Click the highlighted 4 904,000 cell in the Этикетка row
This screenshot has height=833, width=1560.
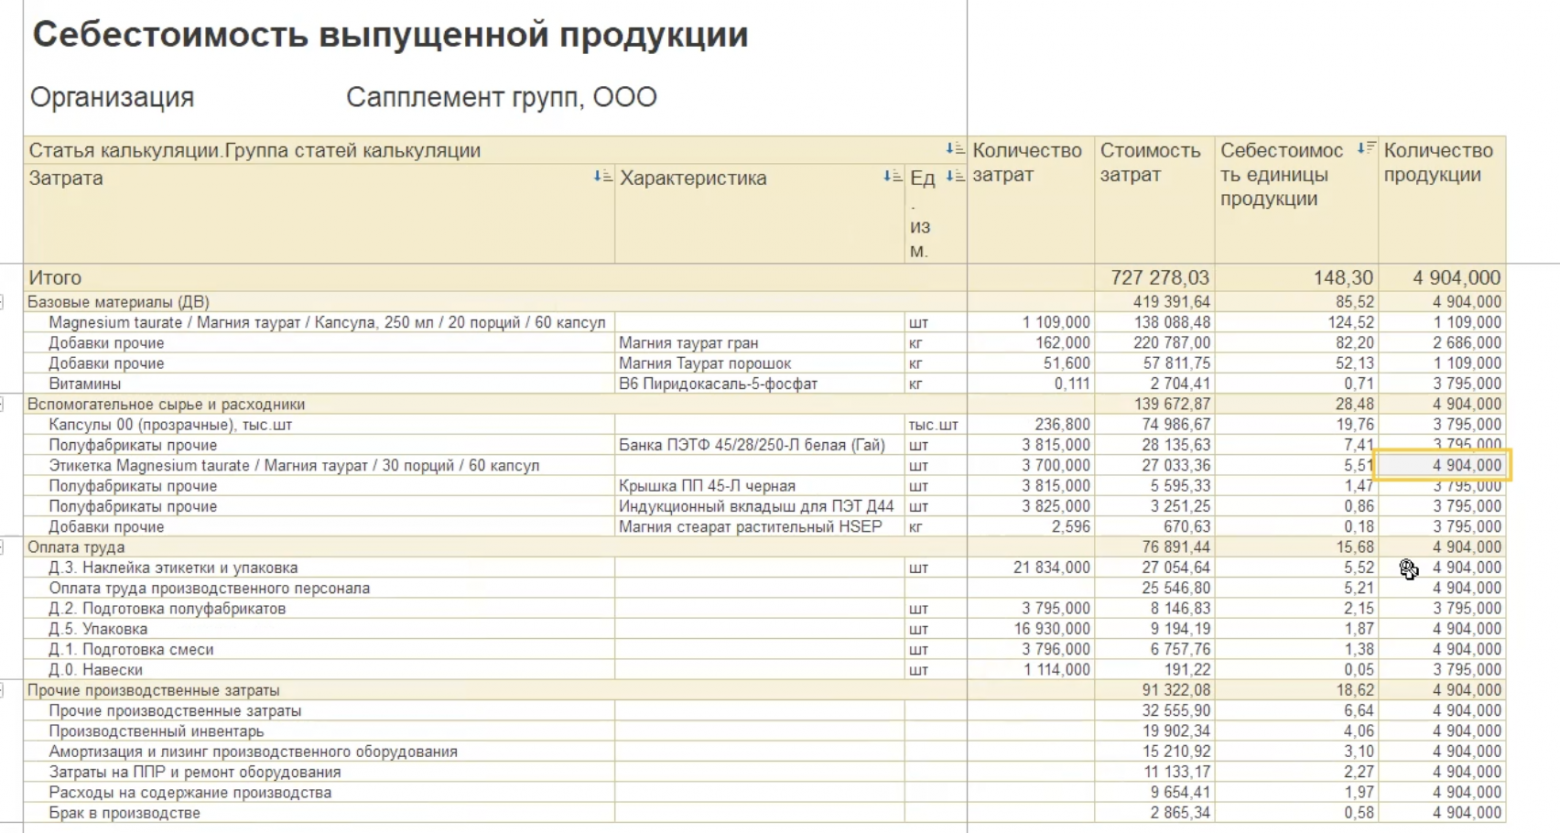click(1442, 465)
